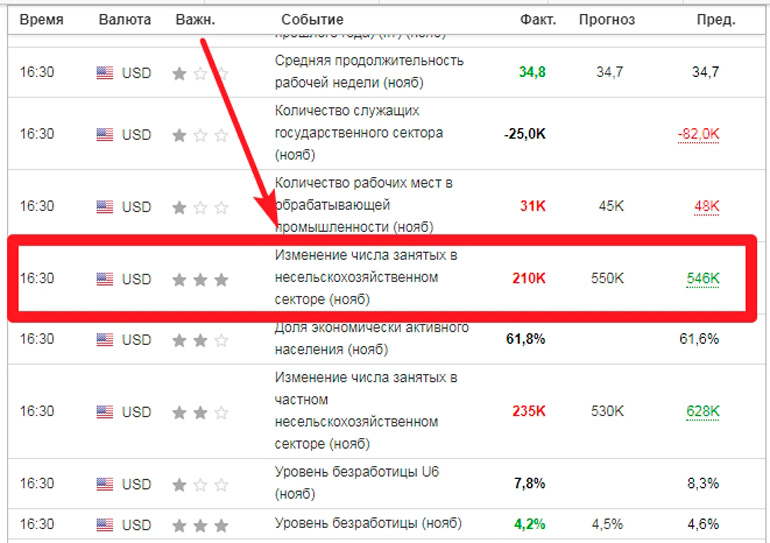Click actual value -25,0K
Viewport: 770px width, 543px height.
coord(525,134)
